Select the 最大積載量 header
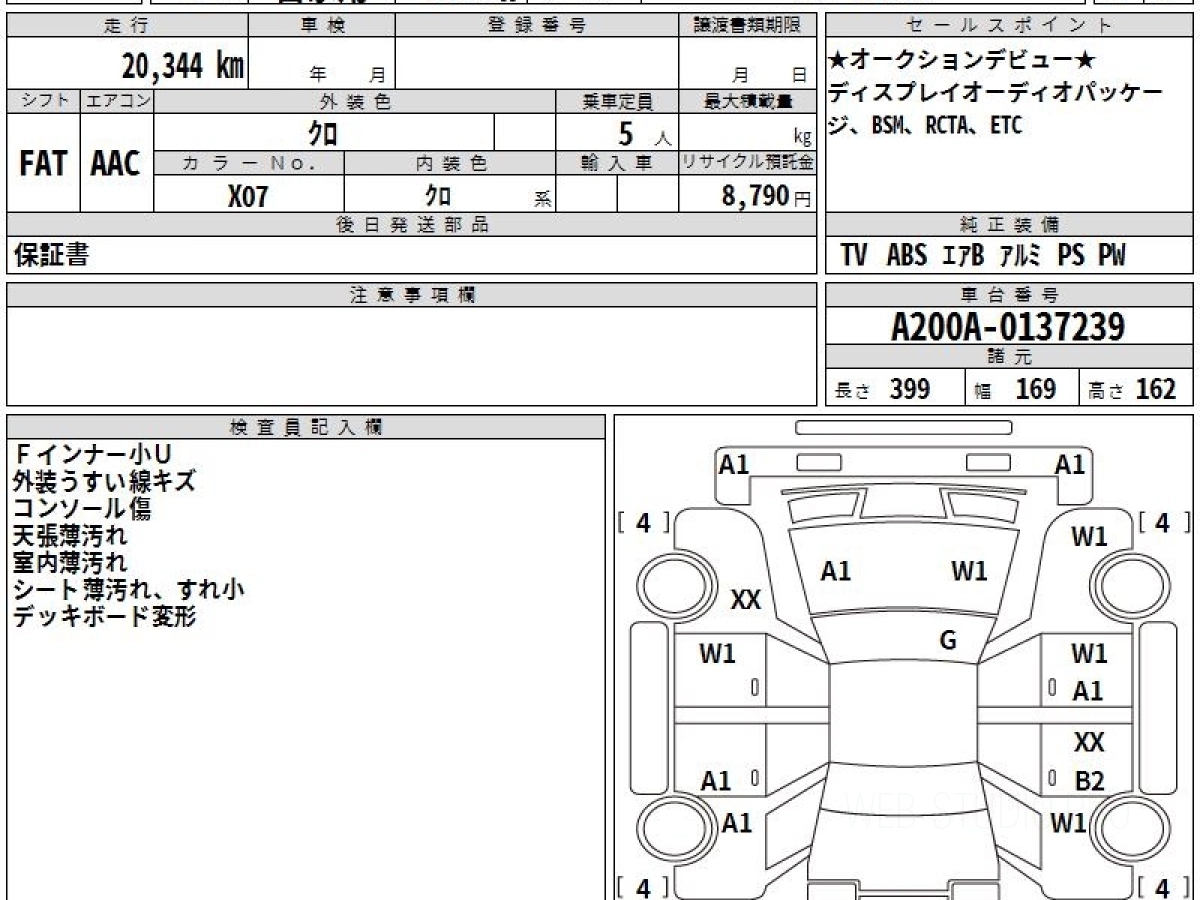Viewport: 1200px width, 900px height. [x=747, y=101]
